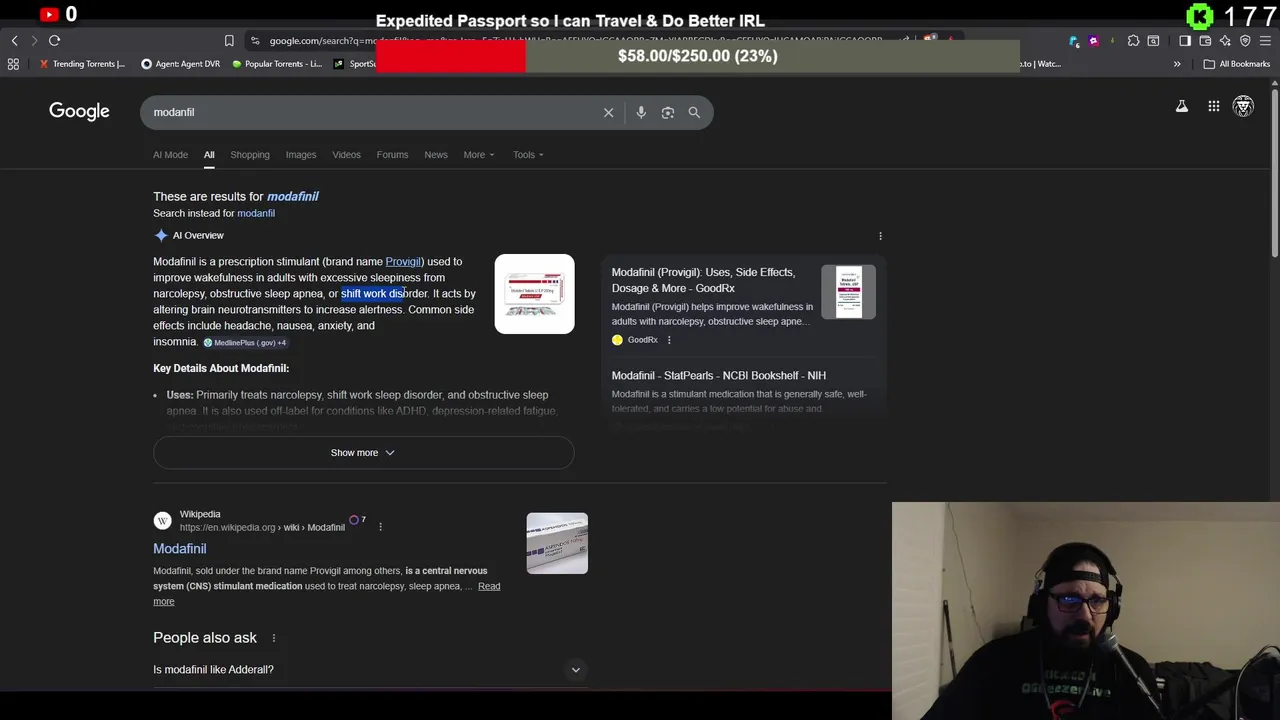
Task: Show hidden bookmarks overflow chevron
Action: pyautogui.click(x=1177, y=64)
